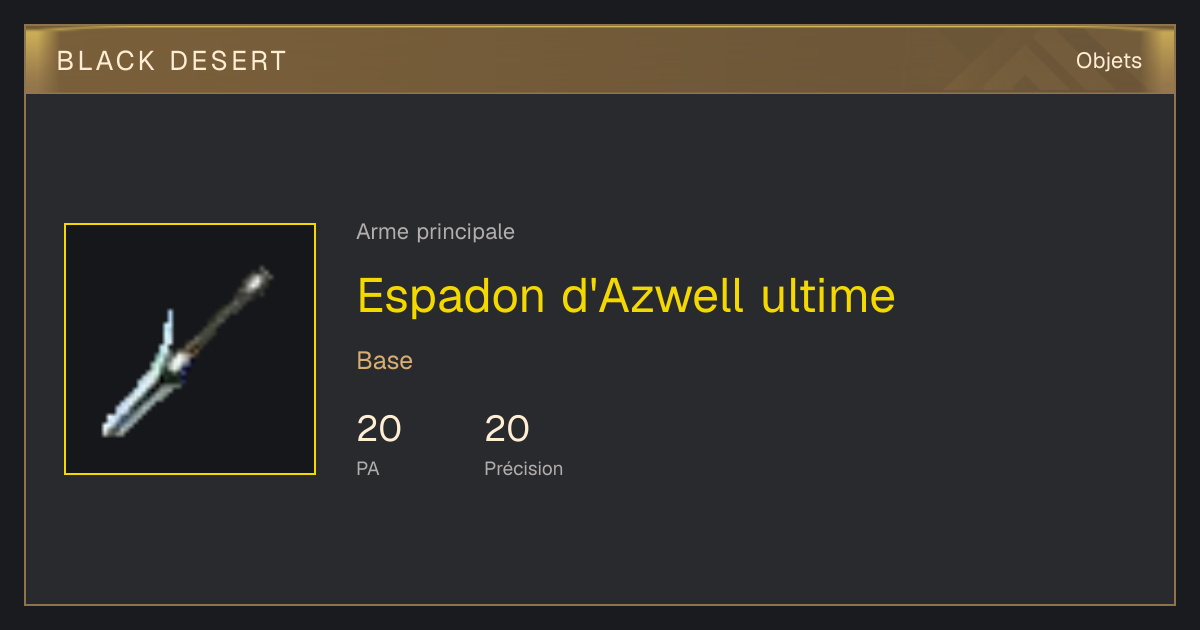The width and height of the screenshot is (1200, 630).
Task: Click the "Arme principale" category label
Action: click(435, 232)
